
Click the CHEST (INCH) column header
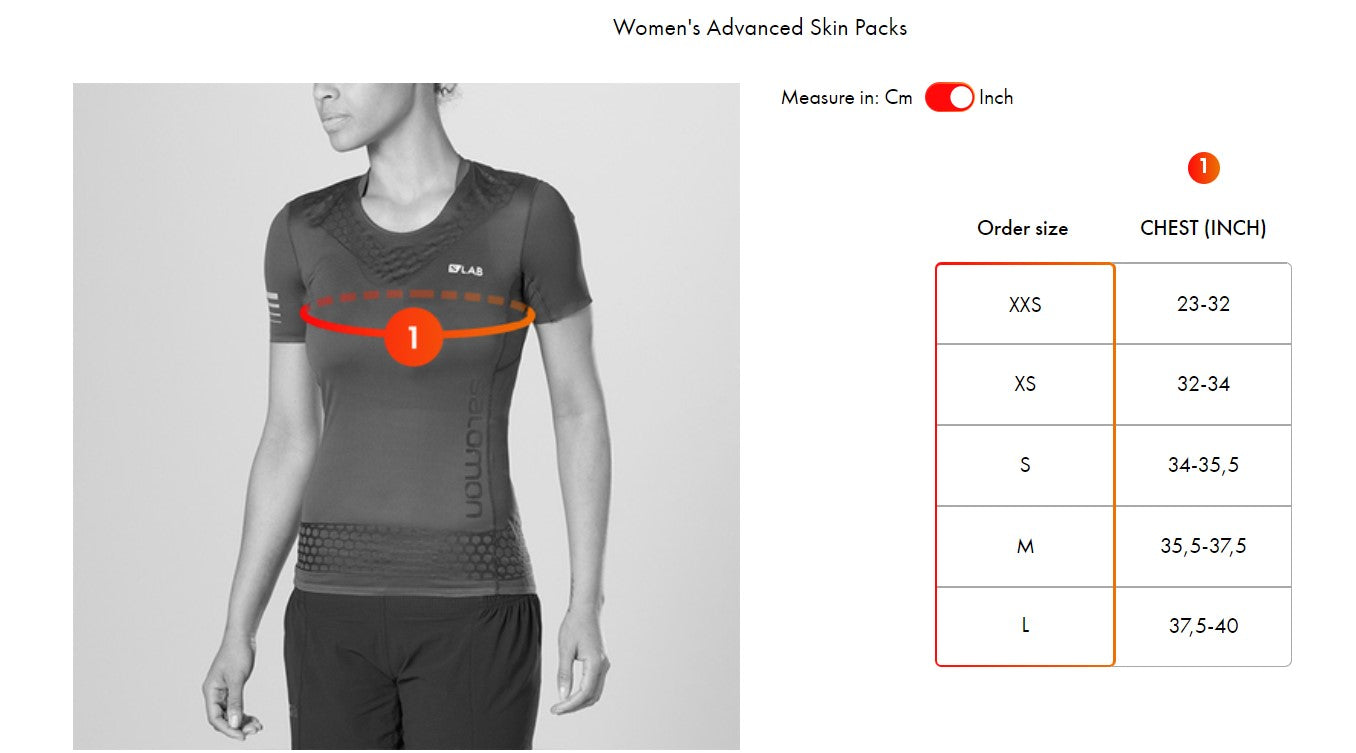click(x=1203, y=228)
